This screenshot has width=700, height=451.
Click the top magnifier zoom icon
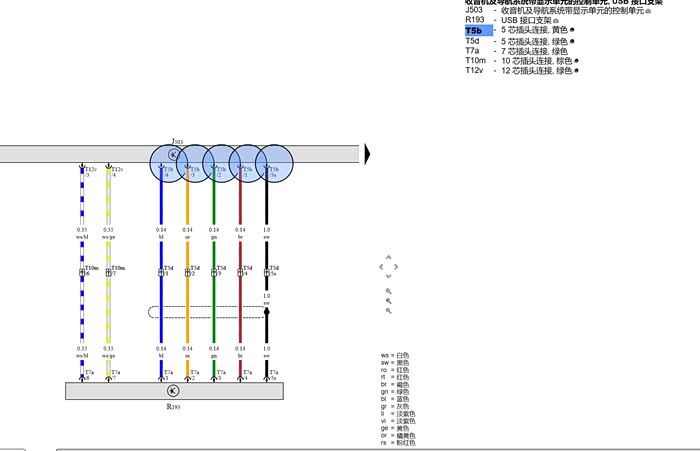click(388, 291)
